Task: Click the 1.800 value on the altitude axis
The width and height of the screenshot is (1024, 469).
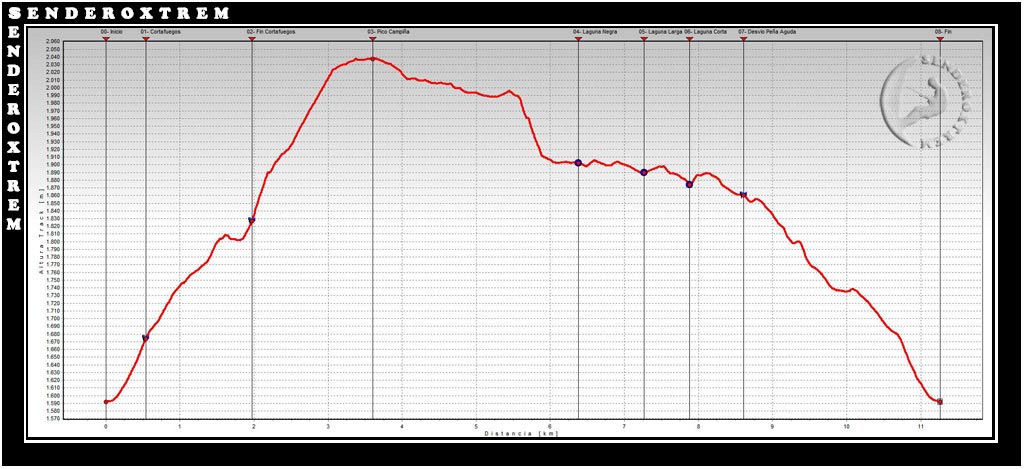Action: coord(53,242)
